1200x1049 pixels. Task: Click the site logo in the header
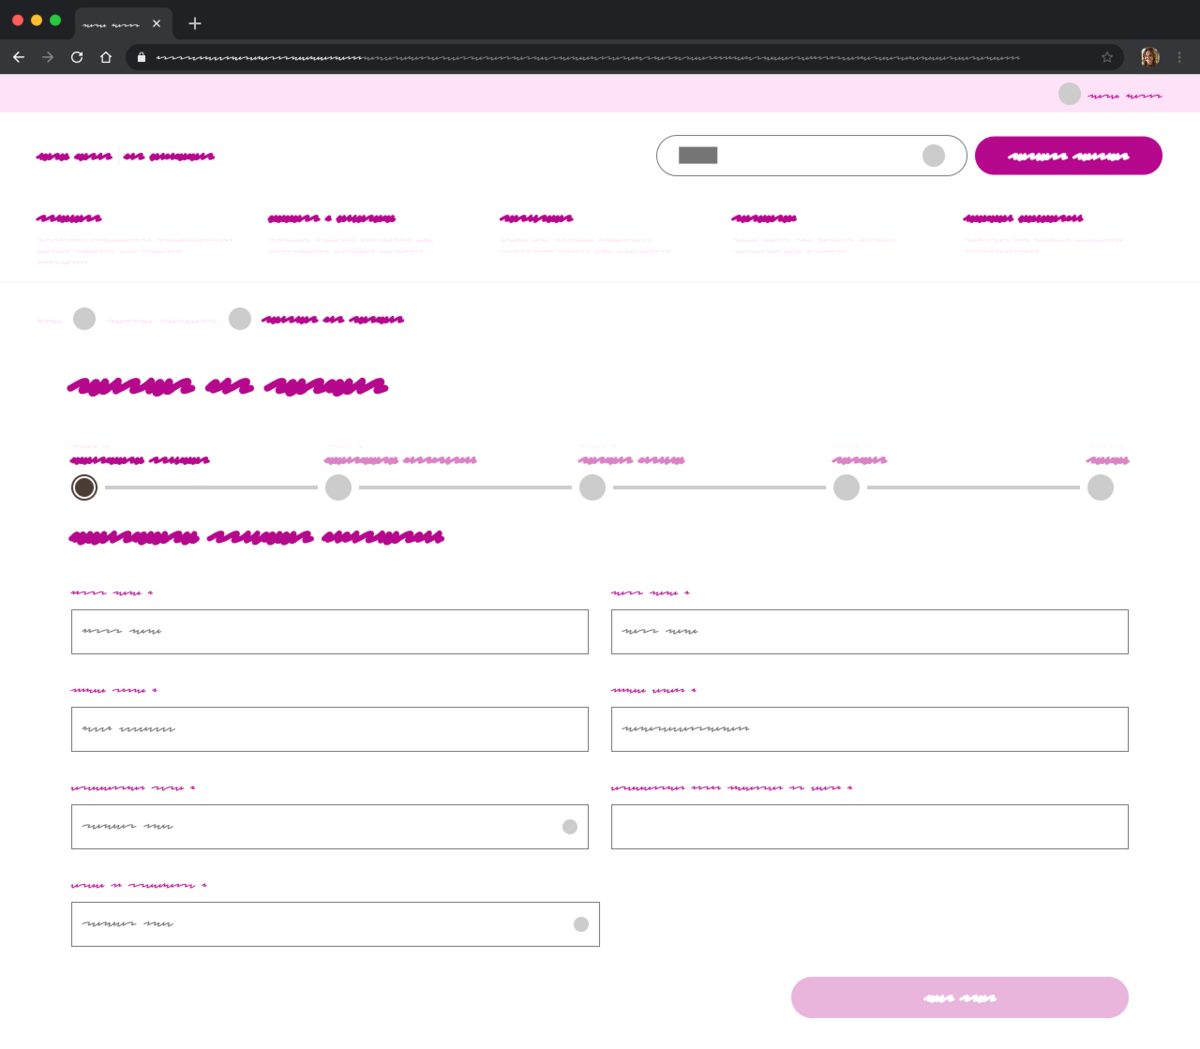125,156
